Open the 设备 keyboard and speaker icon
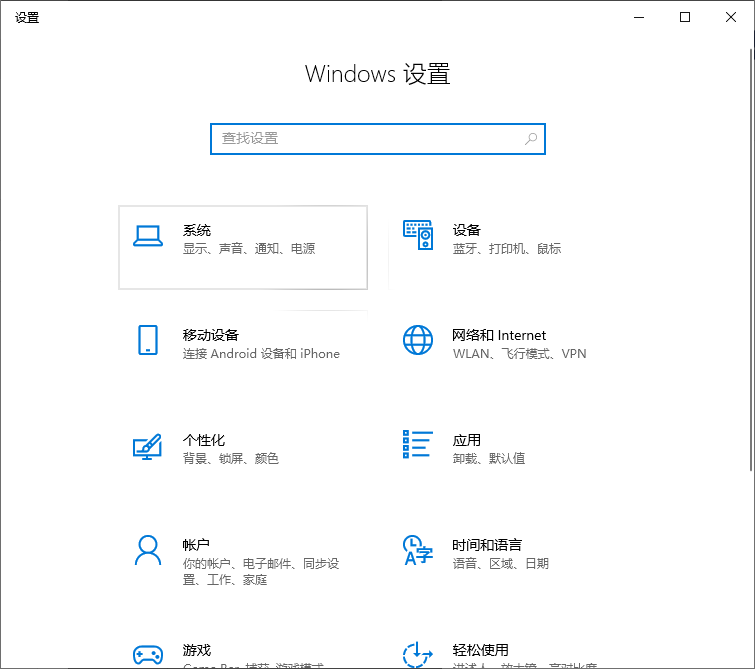755x669 pixels. coord(418,235)
